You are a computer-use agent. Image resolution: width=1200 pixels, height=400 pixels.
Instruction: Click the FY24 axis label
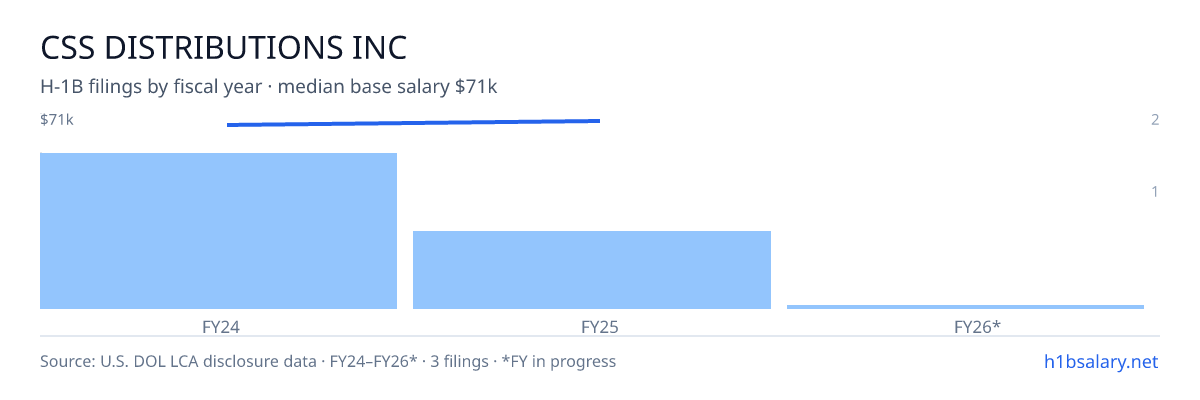tap(221, 326)
